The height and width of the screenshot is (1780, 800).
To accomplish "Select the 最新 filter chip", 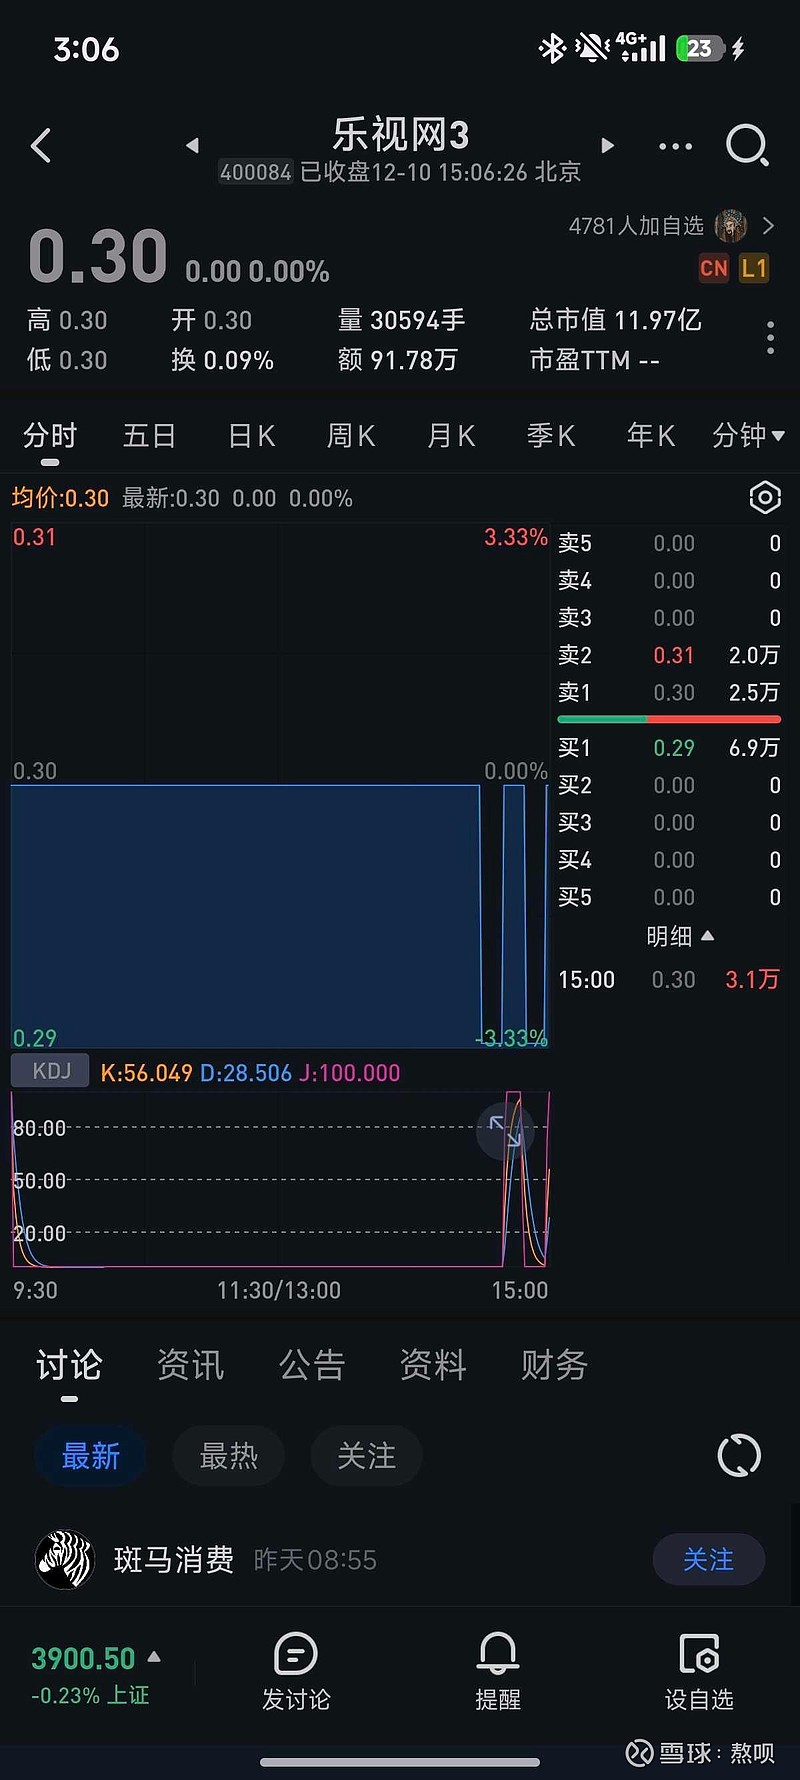I will coord(91,1456).
